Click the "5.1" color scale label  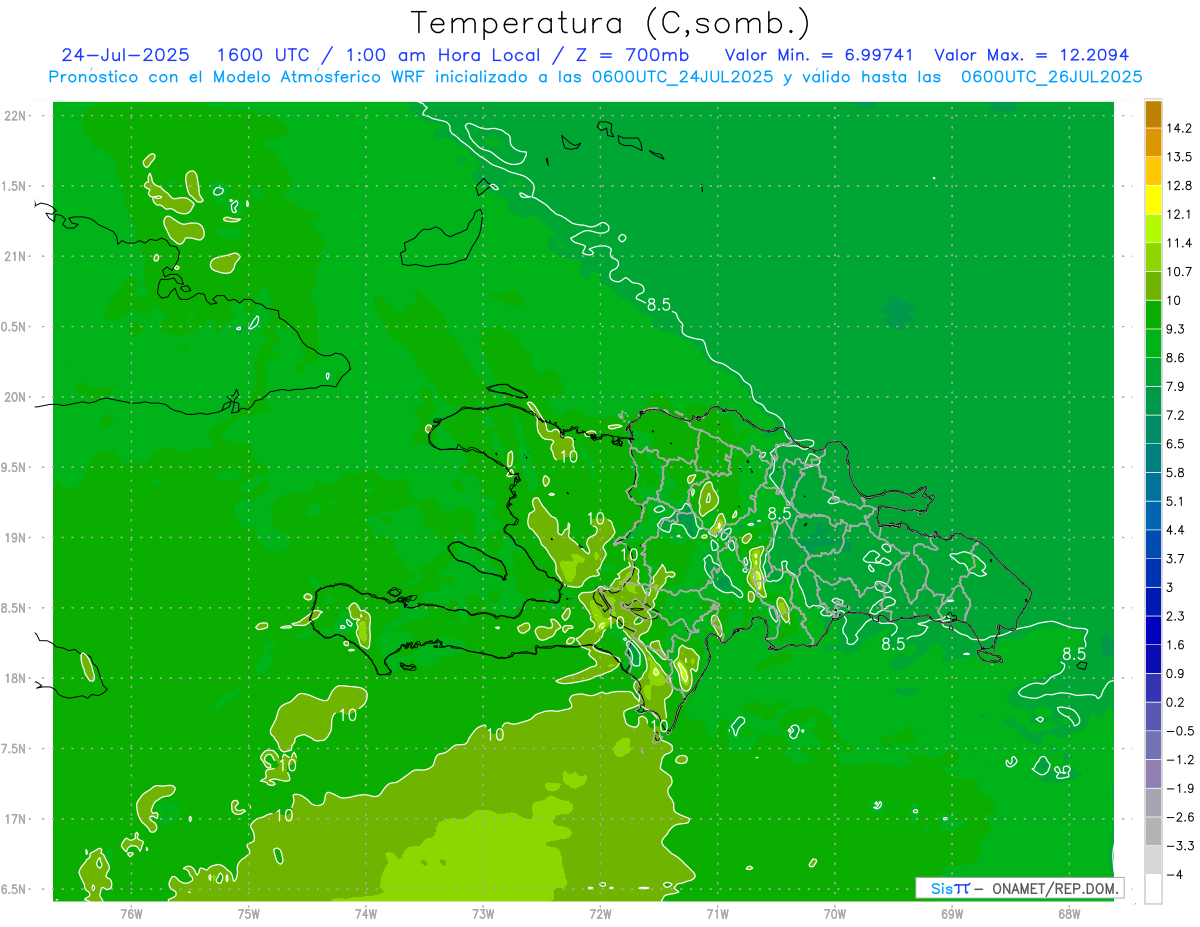pos(1176,501)
